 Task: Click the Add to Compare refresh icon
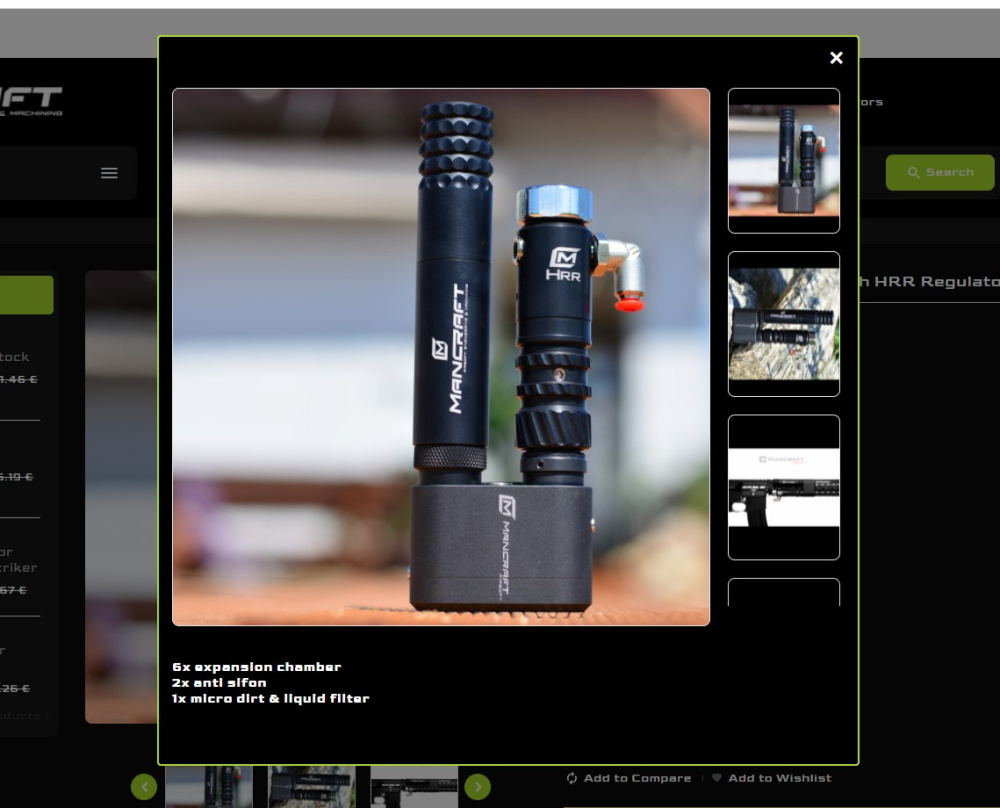[572, 778]
